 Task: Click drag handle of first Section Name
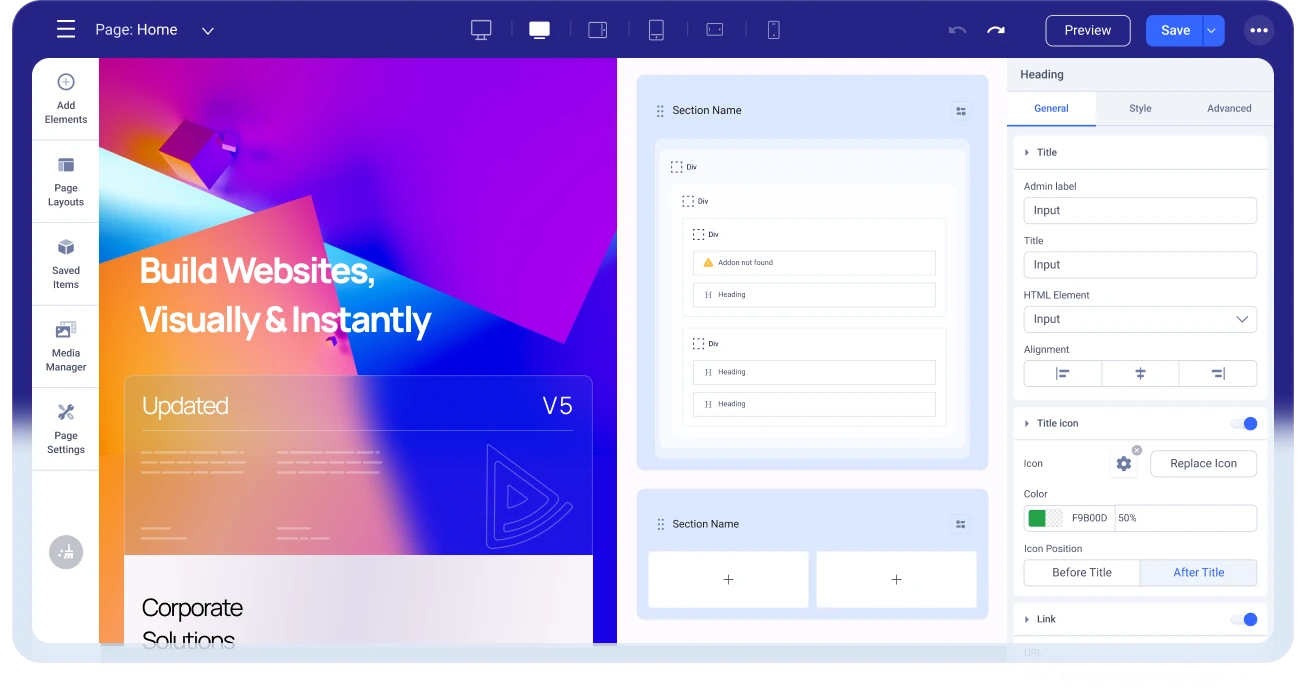point(660,111)
